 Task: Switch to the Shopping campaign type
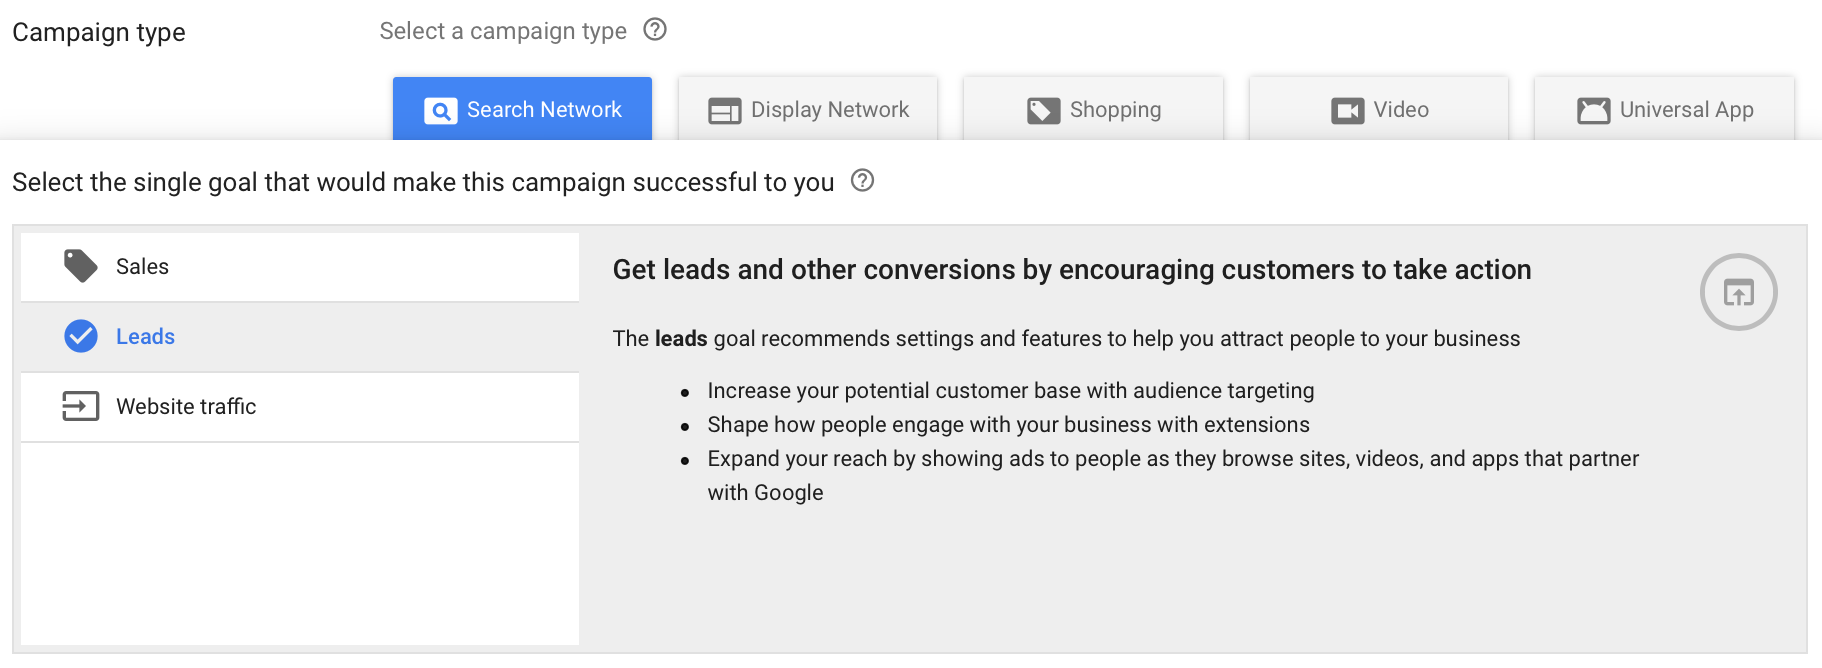(1093, 110)
